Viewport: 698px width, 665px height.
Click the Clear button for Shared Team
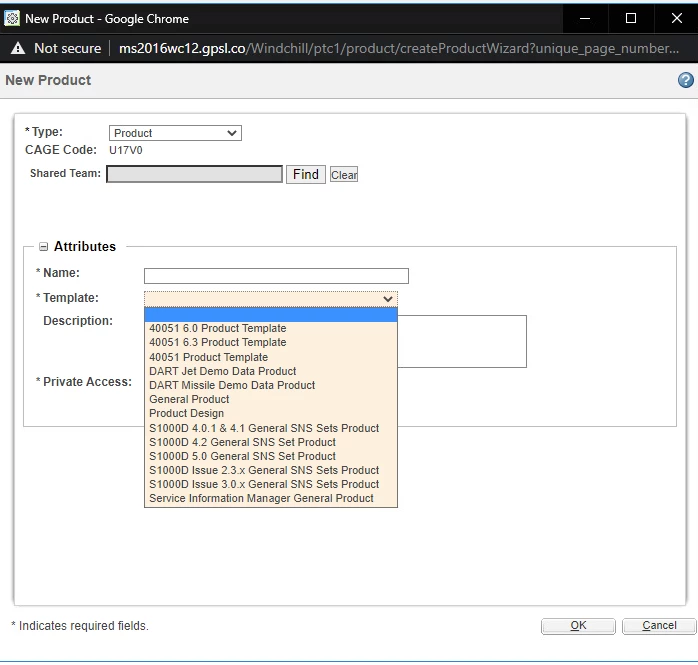[x=344, y=175]
